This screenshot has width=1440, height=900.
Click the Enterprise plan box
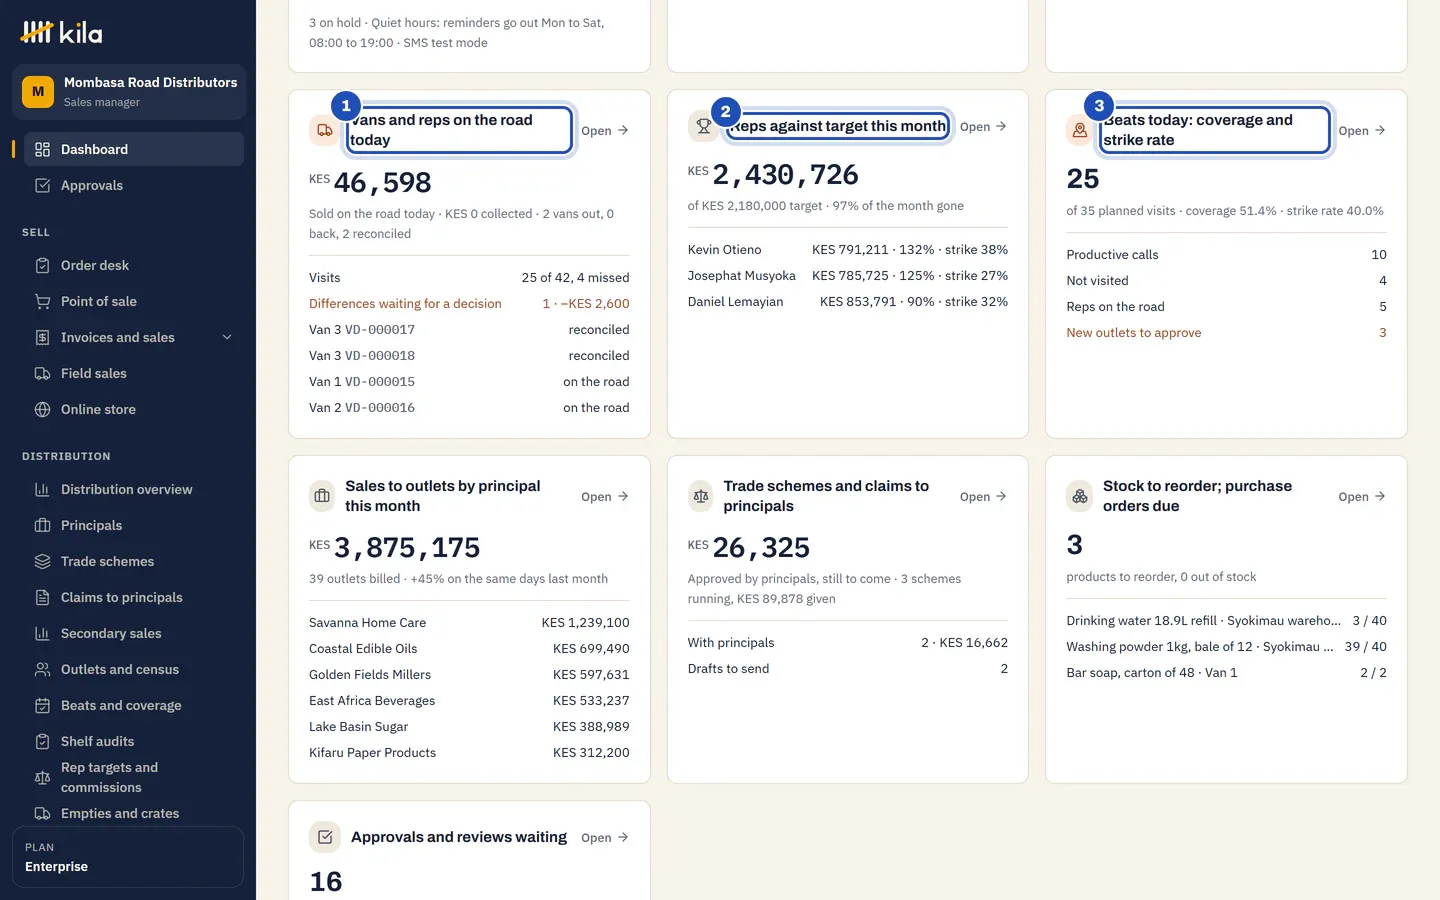point(128,857)
